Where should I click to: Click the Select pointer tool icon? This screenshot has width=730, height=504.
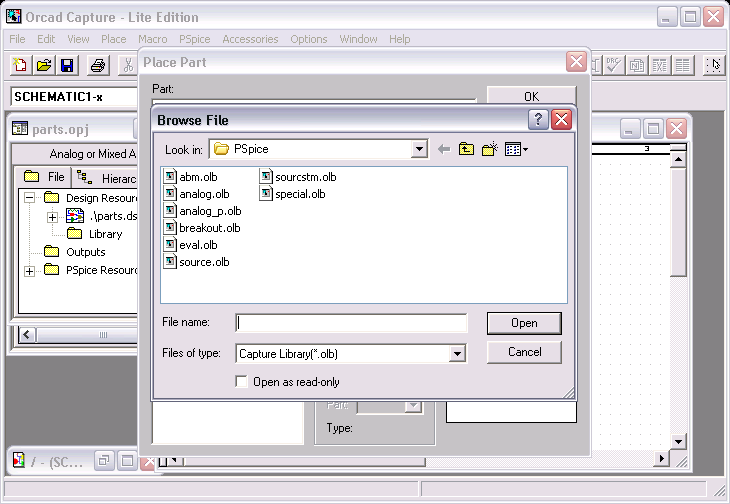tap(714, 65)
